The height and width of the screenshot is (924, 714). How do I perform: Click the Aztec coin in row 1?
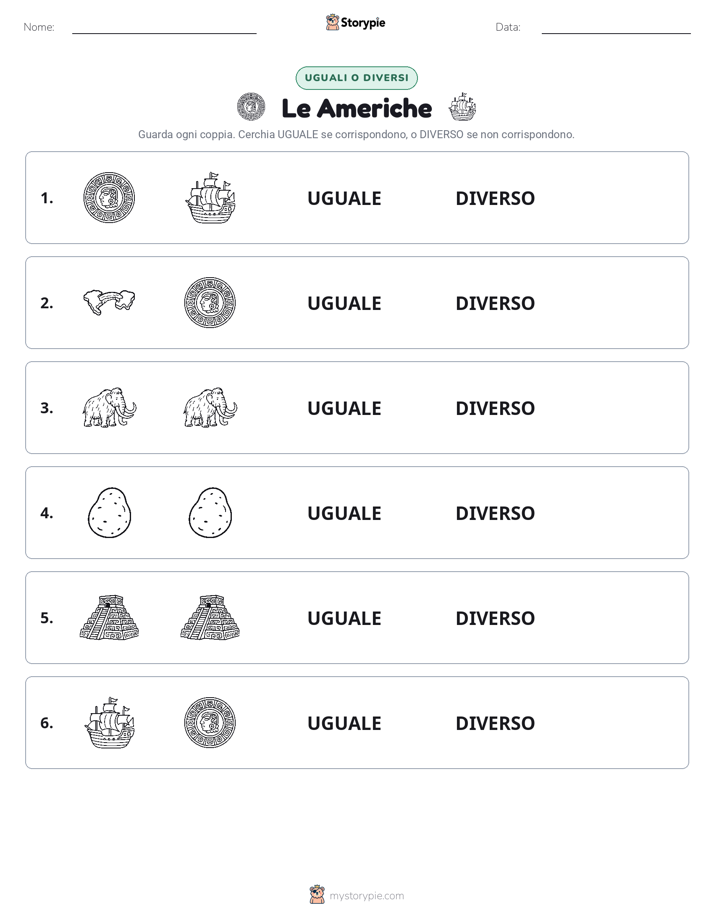[109, 197]
